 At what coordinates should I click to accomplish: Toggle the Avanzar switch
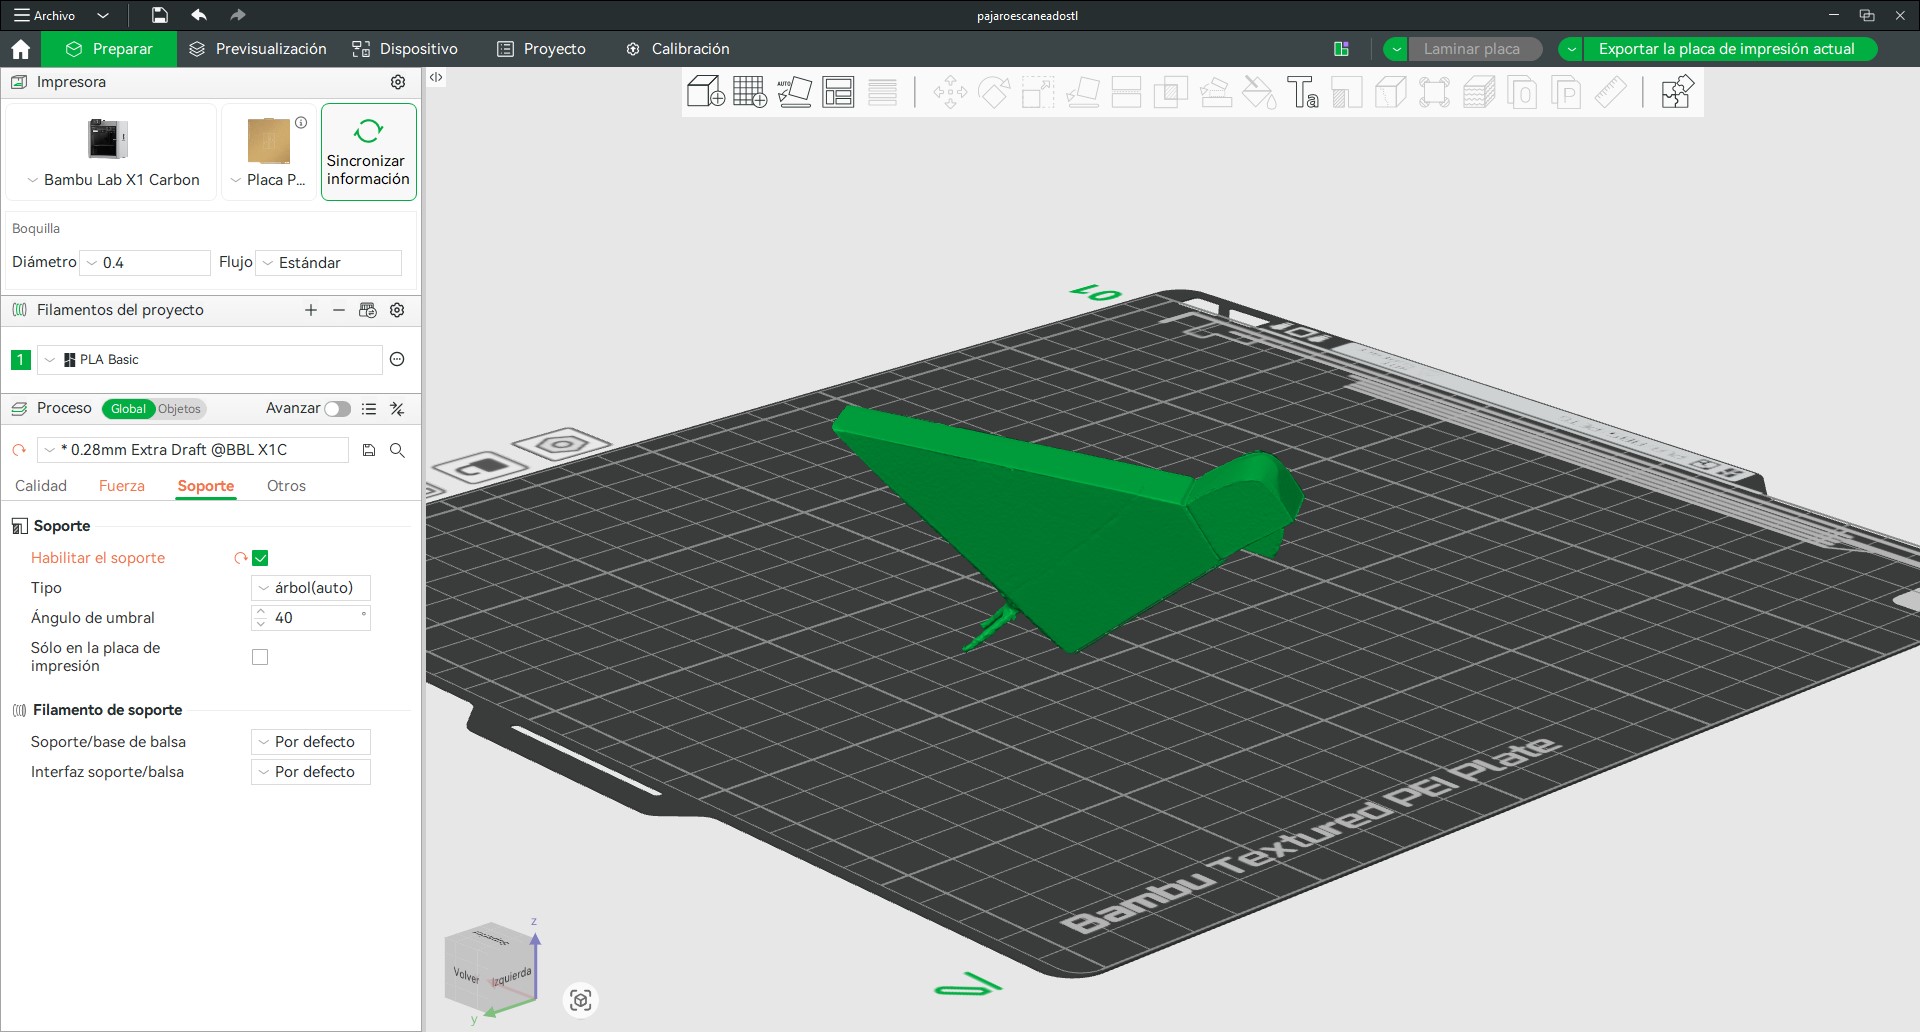click(337, 408)
